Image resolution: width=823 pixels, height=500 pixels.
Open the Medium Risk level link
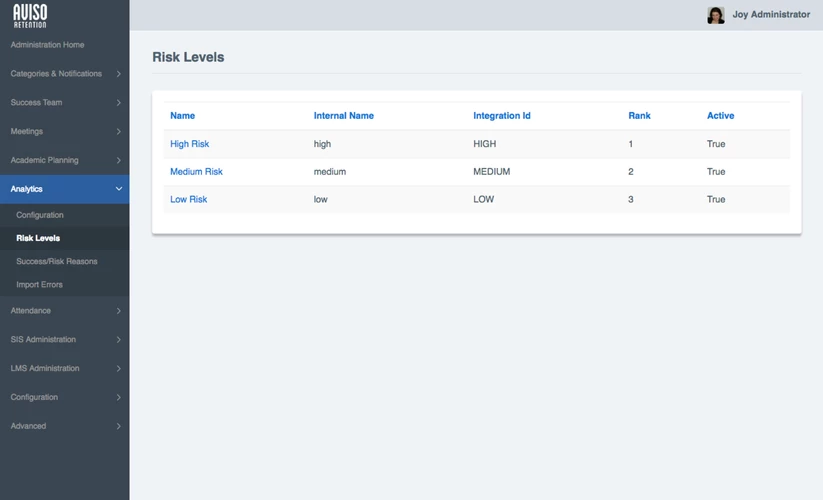pos(196,172)
